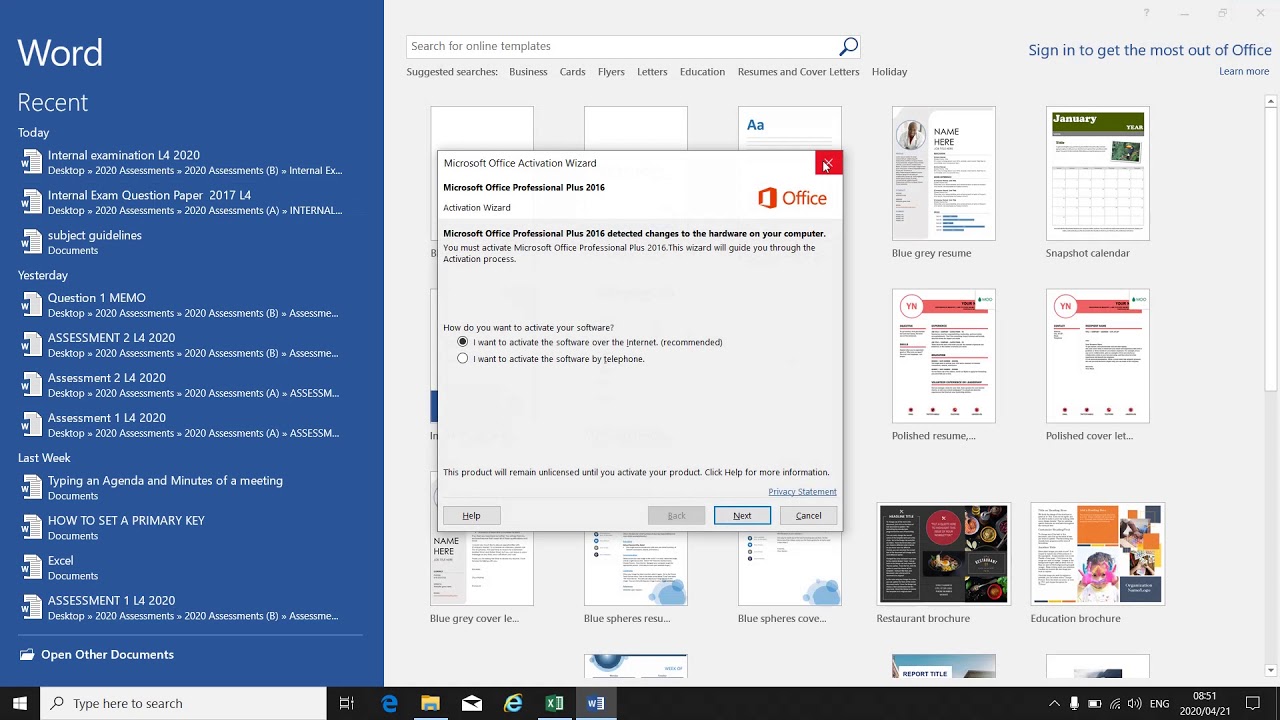The width and height of the screenshot is (1280, 720).
Task: Open the Mail app from taskbar
Action: pos(472,703)
